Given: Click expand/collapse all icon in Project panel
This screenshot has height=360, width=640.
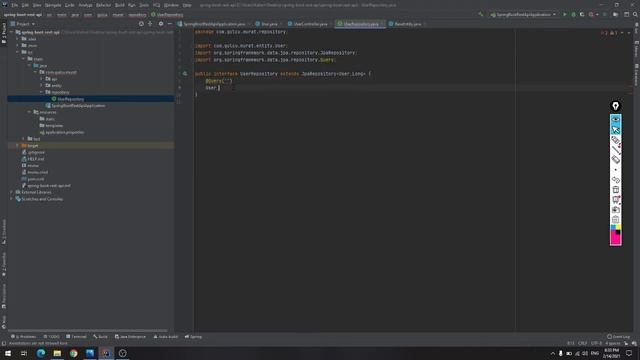Looking at the screenshot, I should coord(150,24).
